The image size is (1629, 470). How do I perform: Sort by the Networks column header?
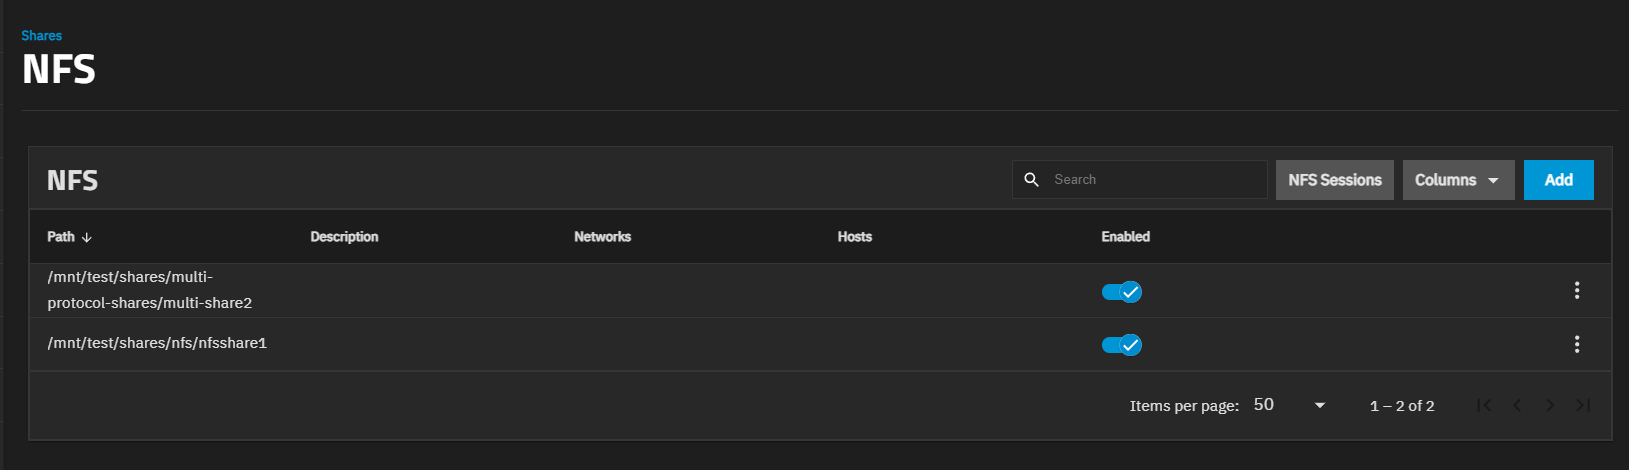point(602,237)
